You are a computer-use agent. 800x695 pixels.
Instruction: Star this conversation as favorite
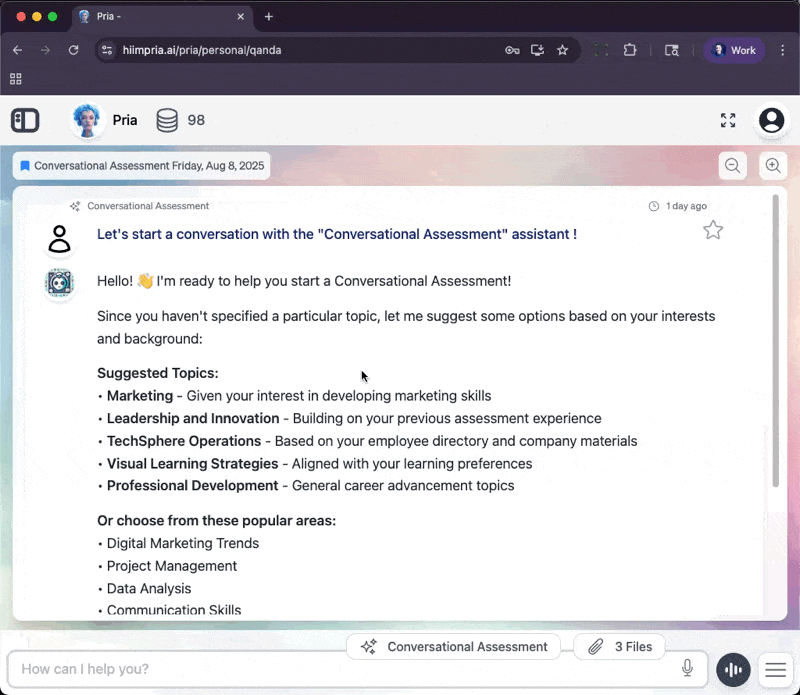[x=713, y=230]
